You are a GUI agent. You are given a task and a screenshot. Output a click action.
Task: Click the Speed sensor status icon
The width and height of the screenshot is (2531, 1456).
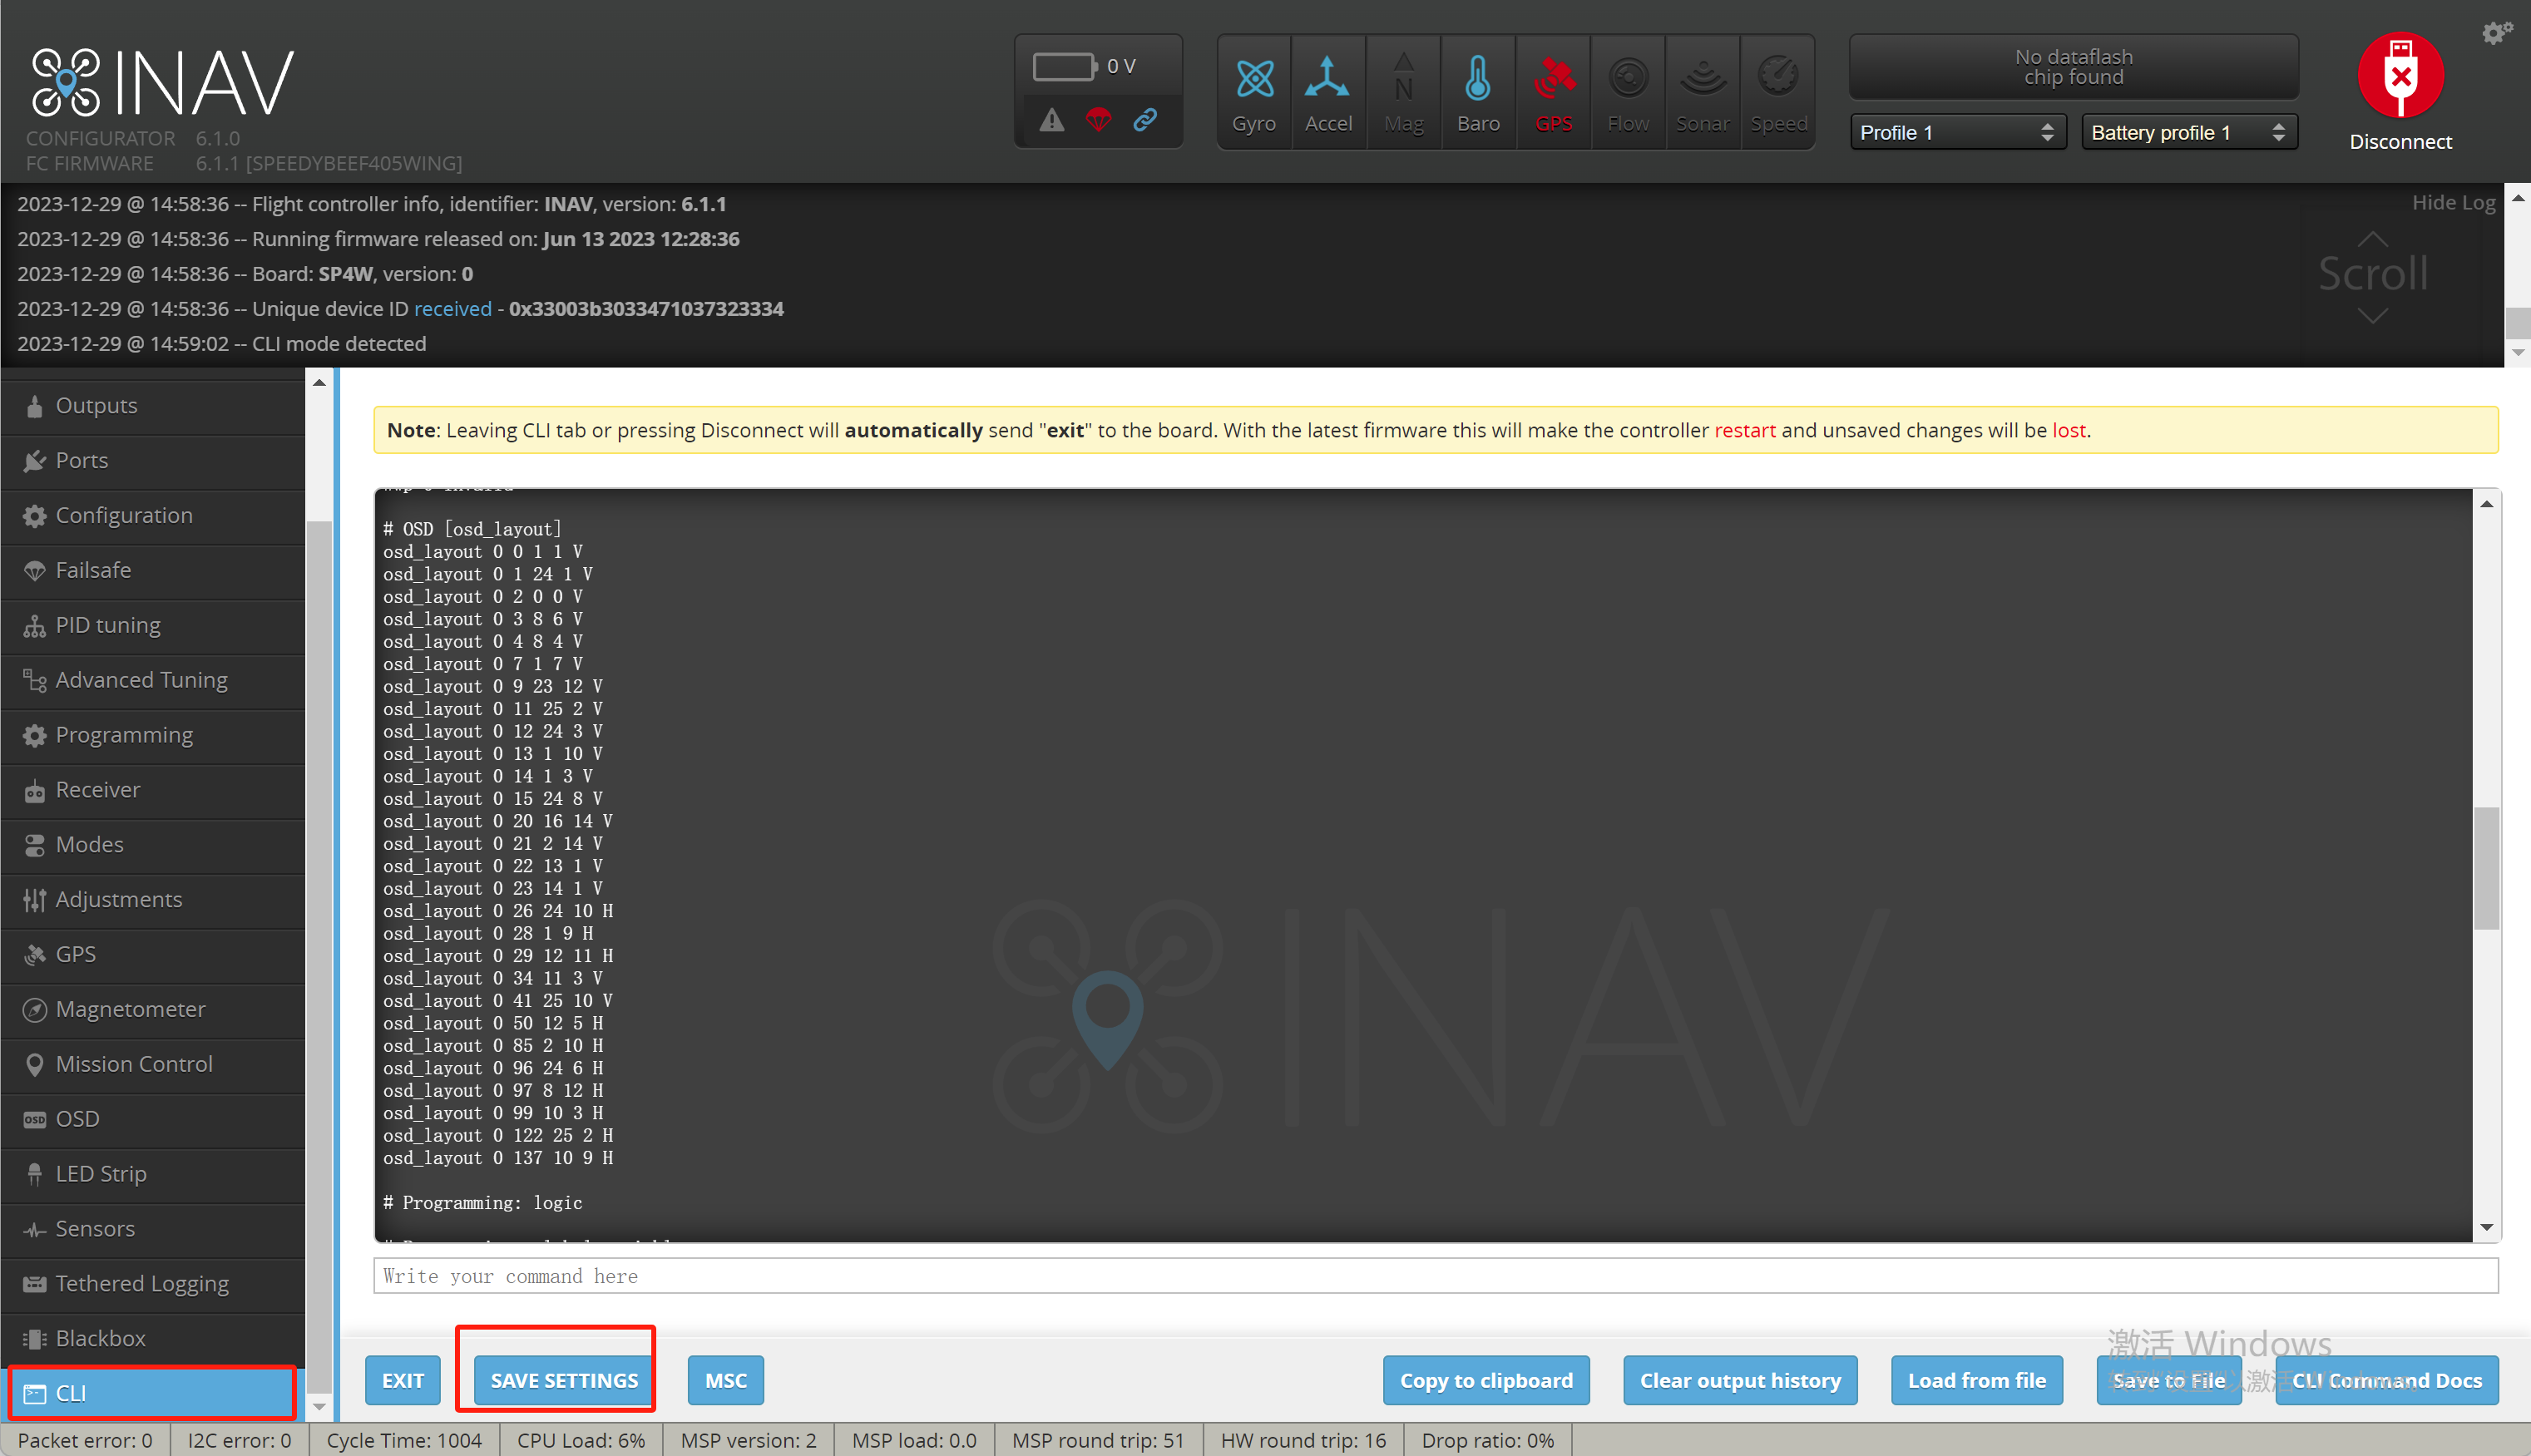tap(1778, 92)
